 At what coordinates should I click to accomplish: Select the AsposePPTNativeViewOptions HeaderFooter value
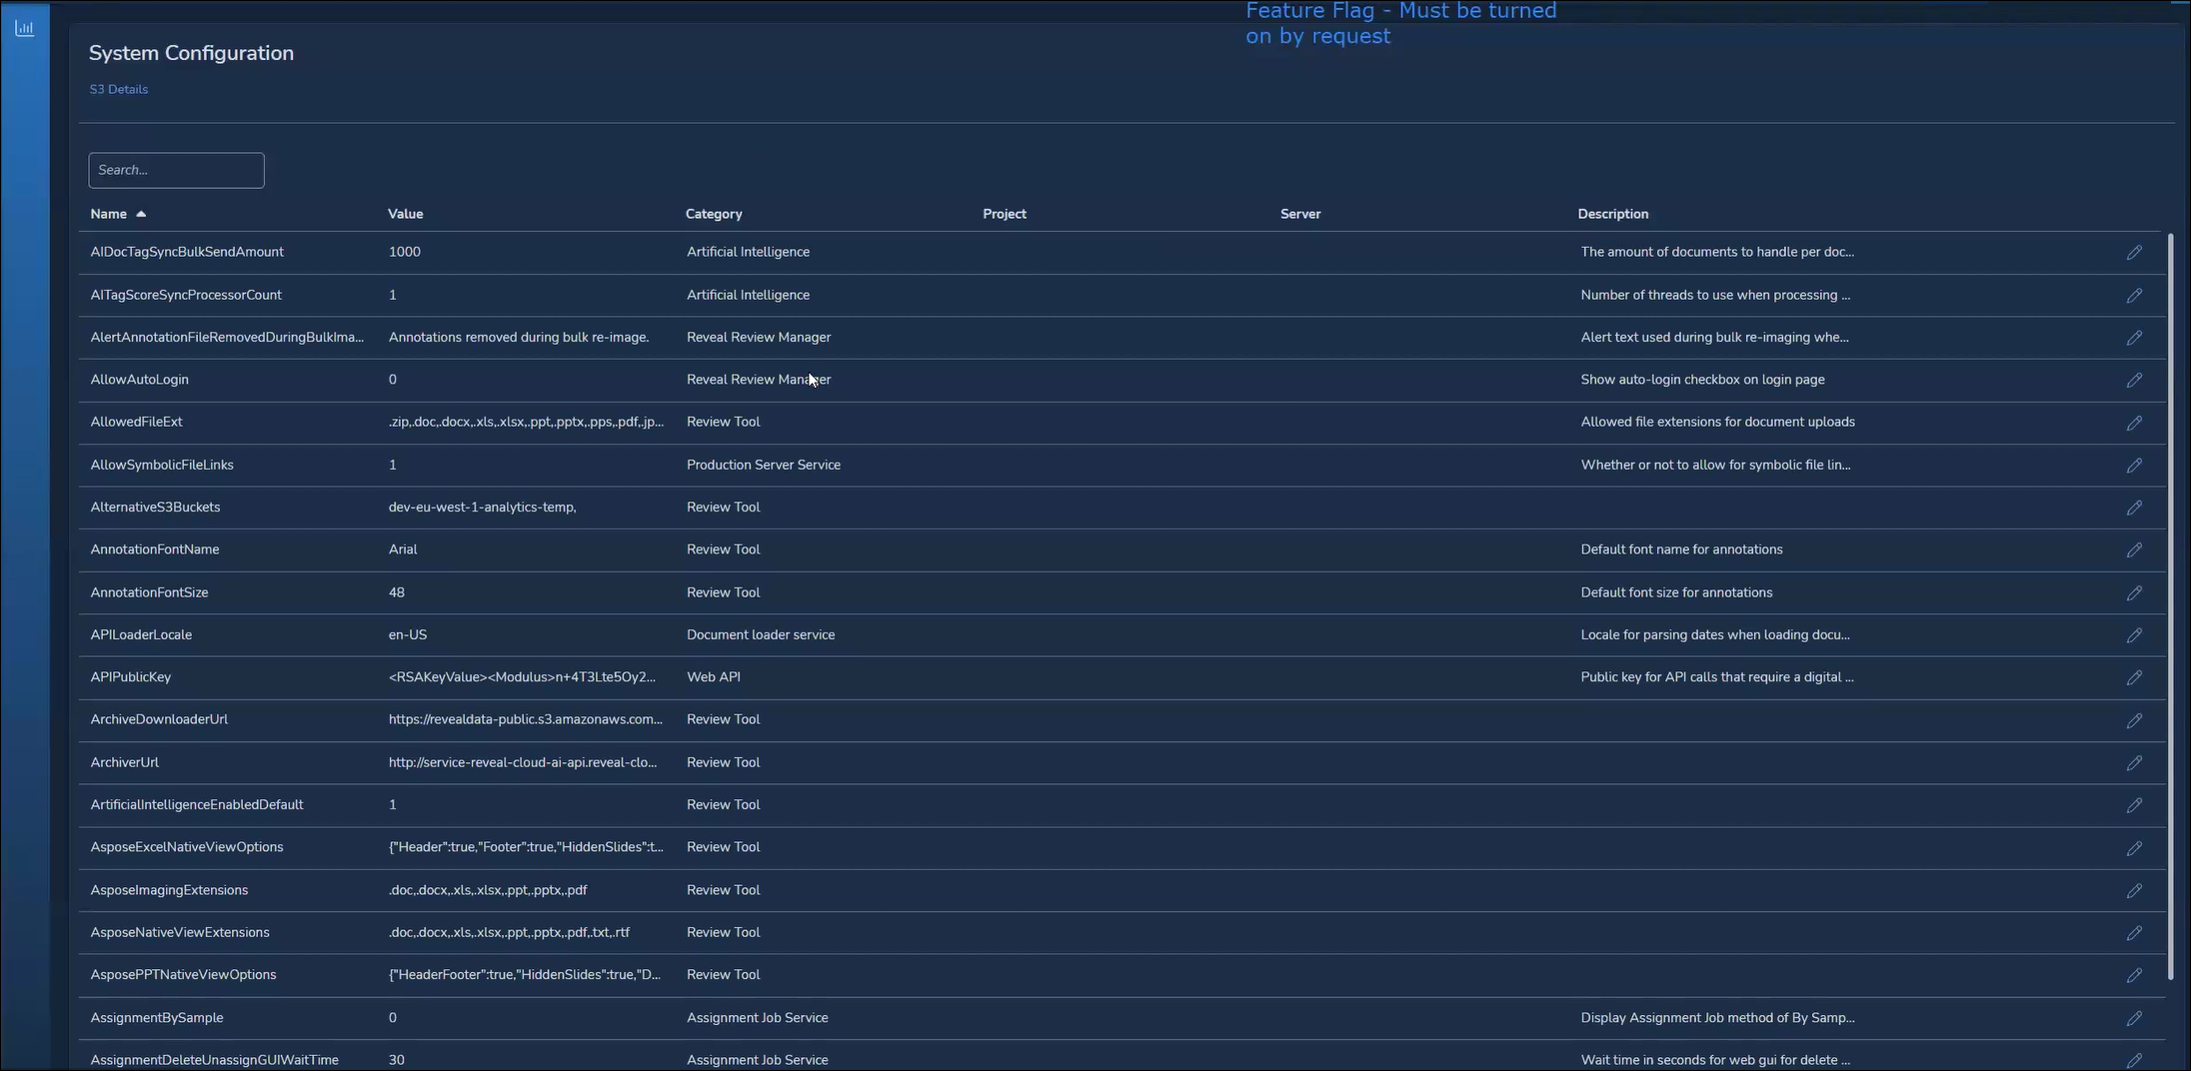pos(524,975)
